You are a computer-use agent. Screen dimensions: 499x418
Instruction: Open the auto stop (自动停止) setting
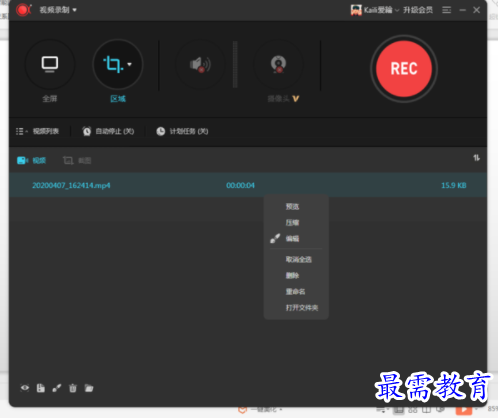[108, 131]
